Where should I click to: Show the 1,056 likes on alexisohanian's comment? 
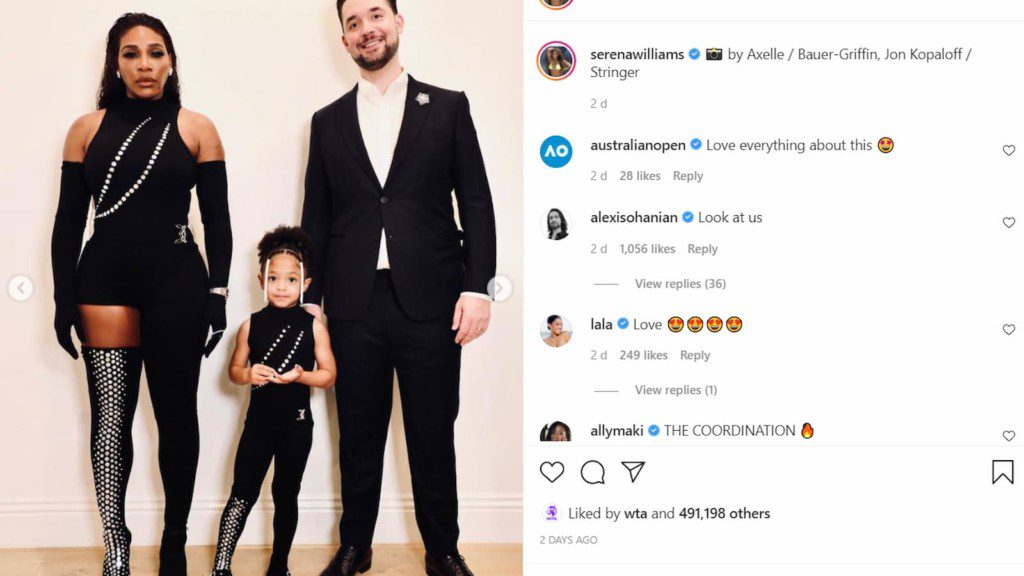click(647, 249)
